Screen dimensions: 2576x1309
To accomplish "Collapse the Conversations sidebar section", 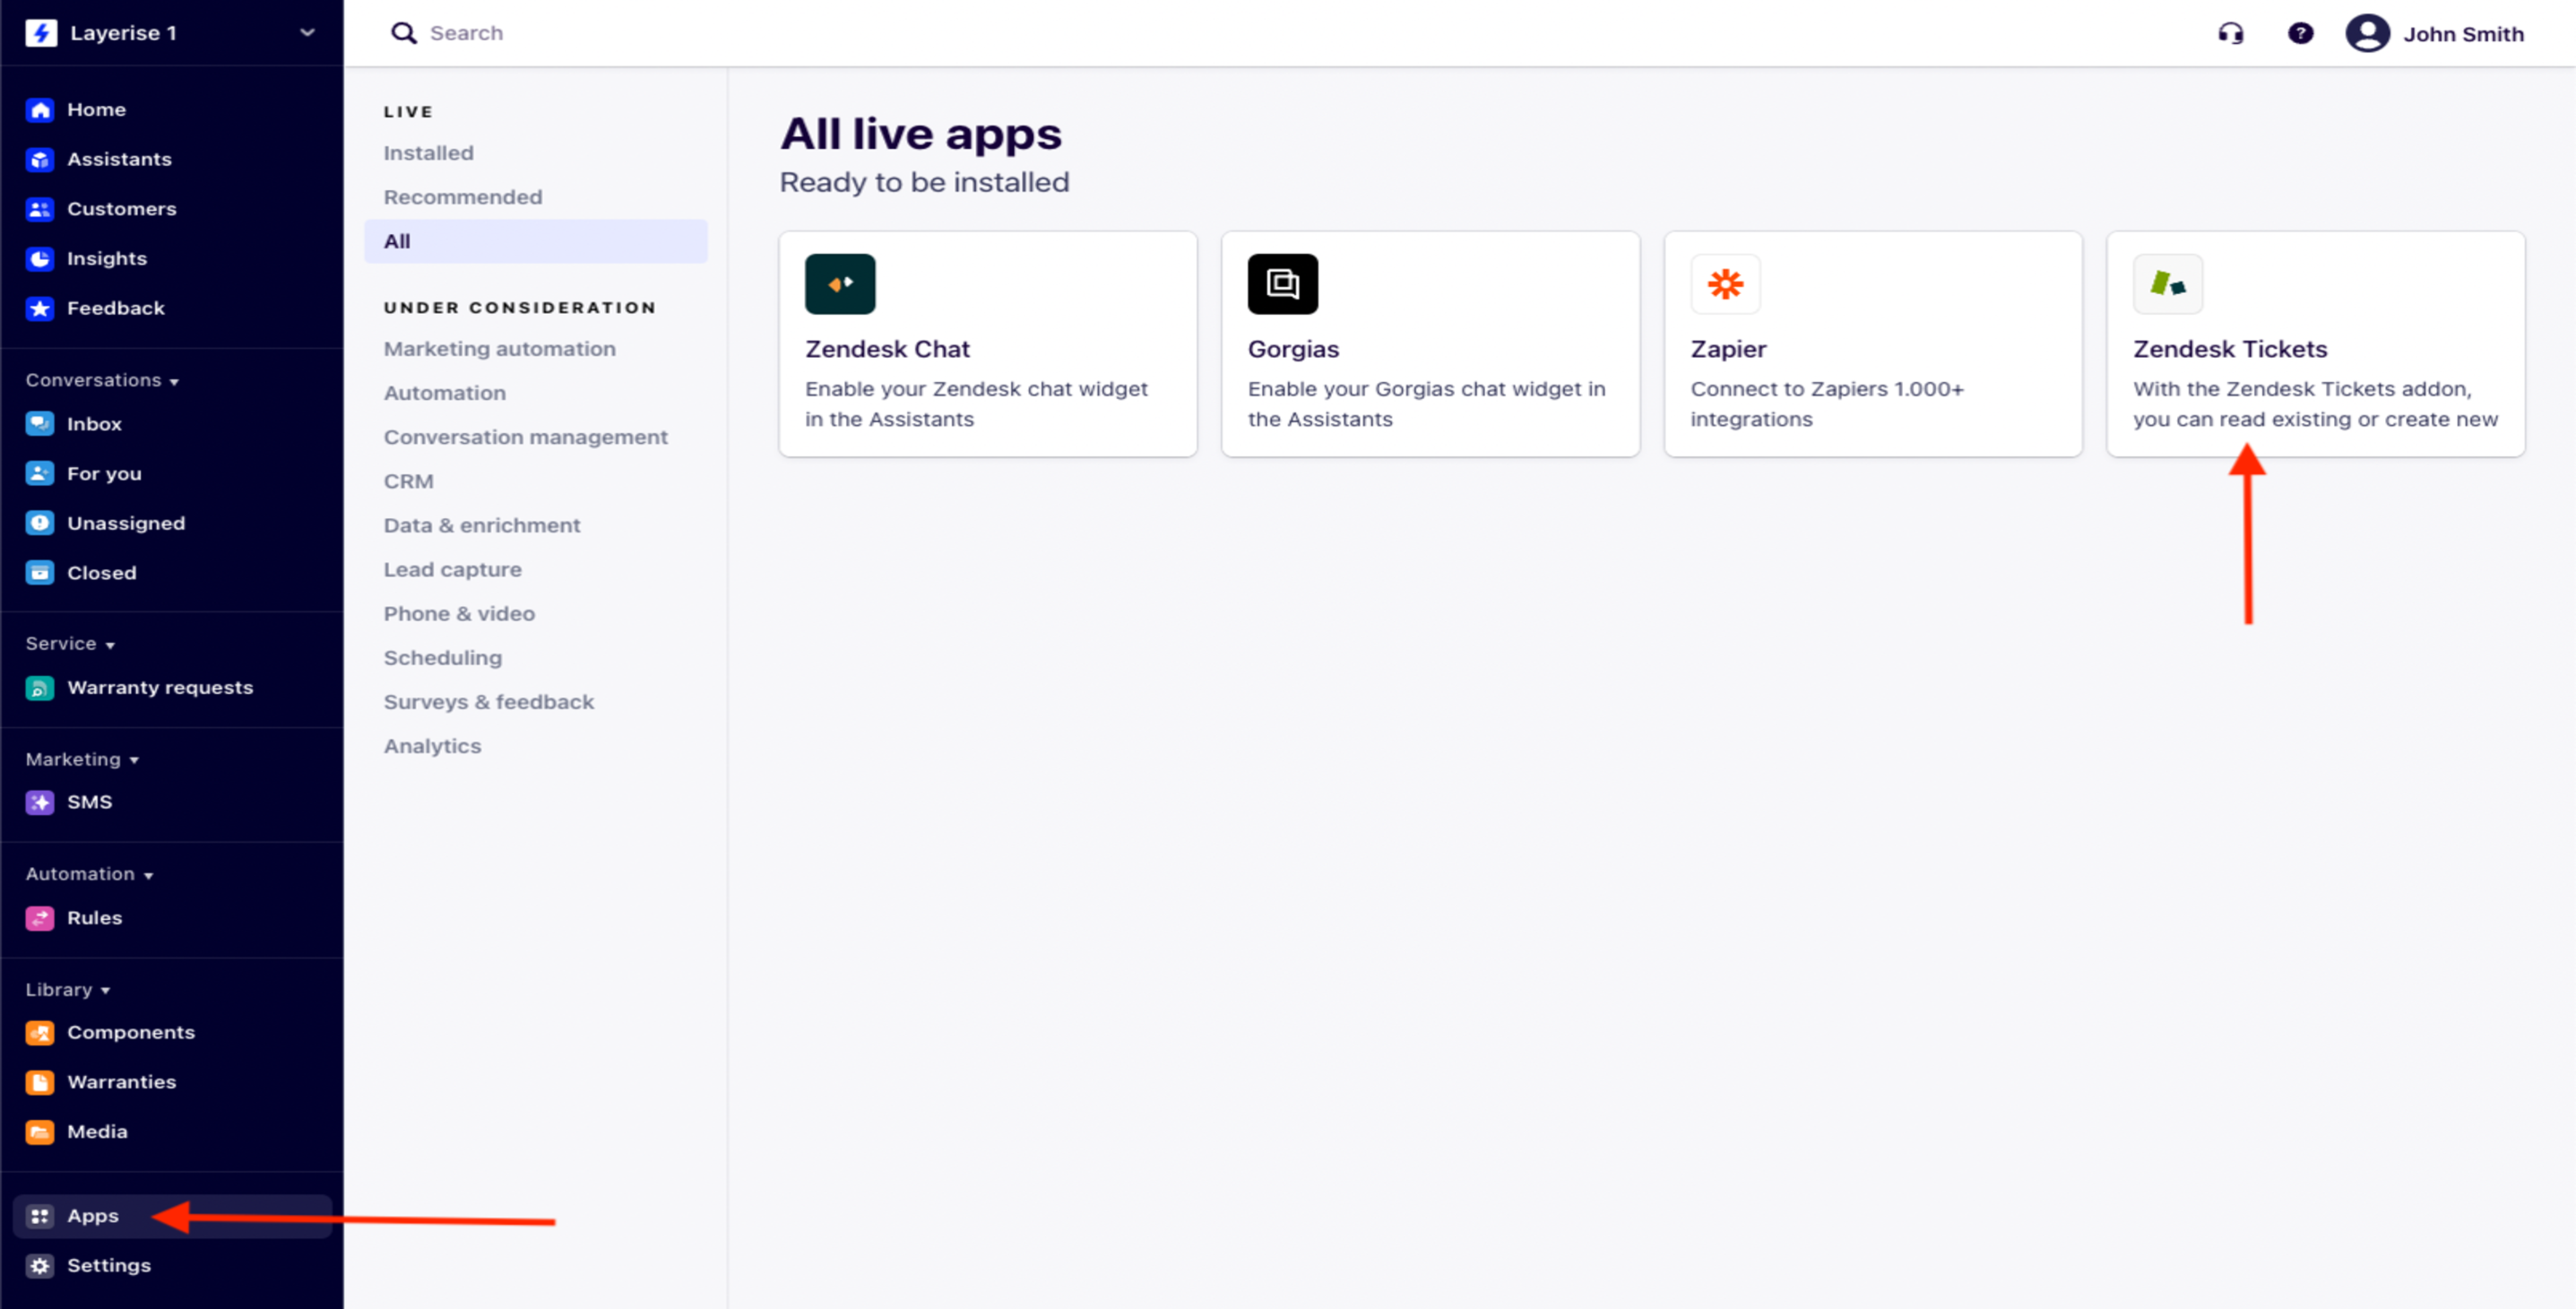I will pyautogui.click(x=102, y=380).
